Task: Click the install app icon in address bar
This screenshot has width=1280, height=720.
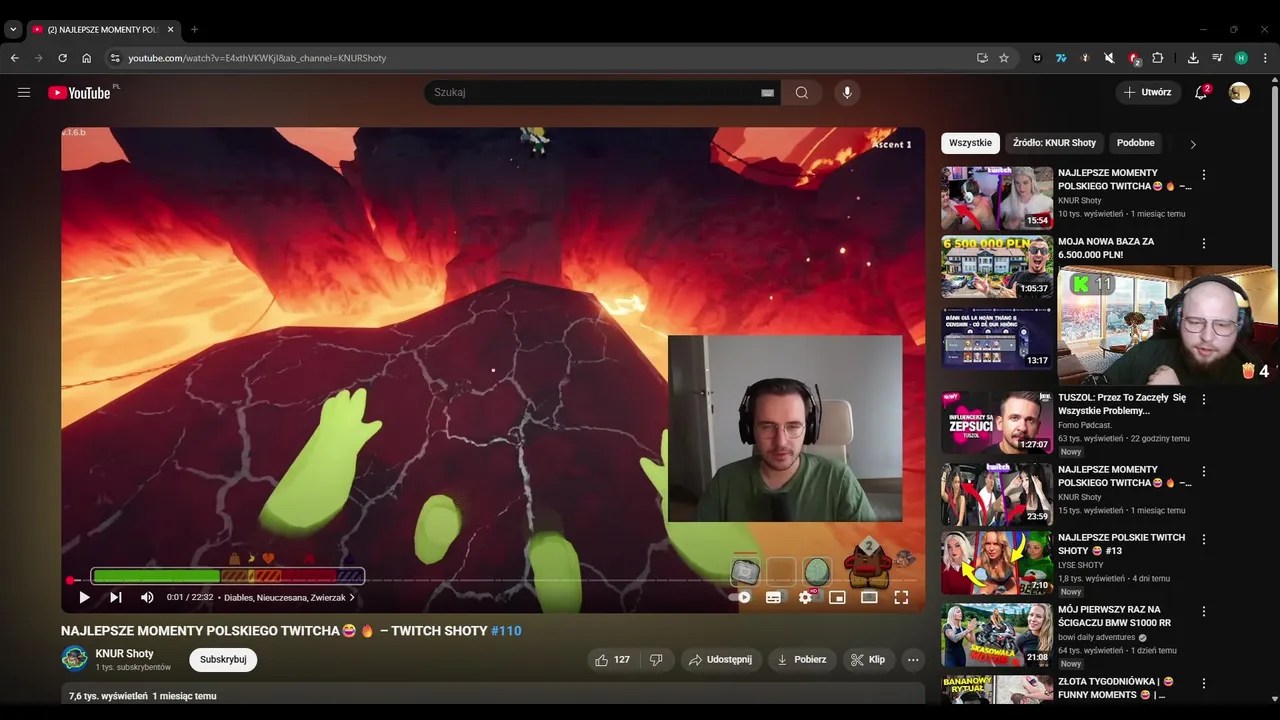Action: coord(982,58)
